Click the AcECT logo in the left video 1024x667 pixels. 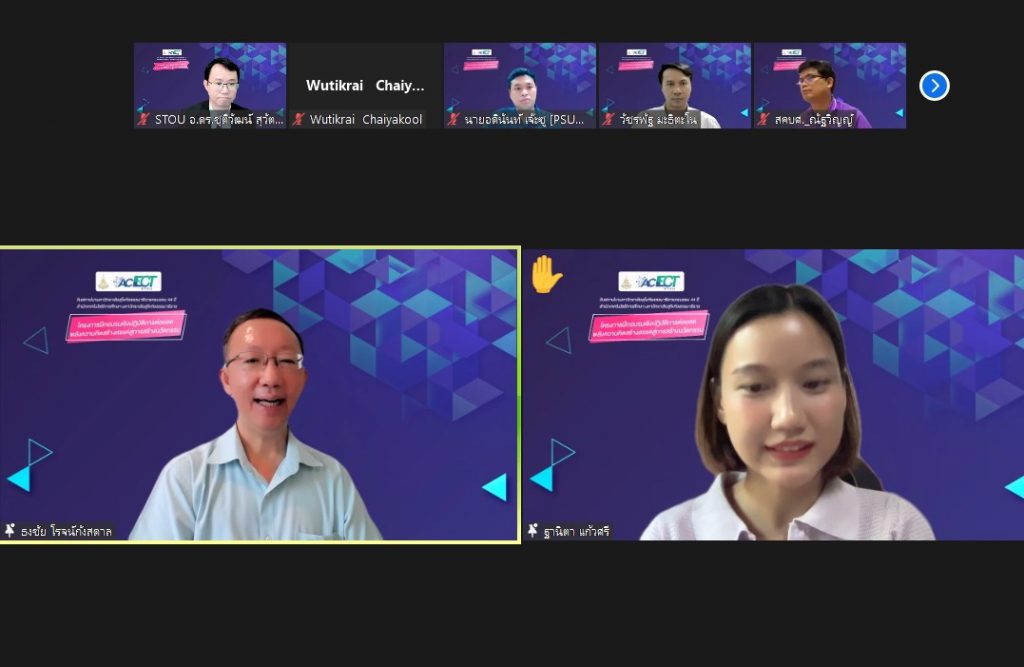tap(128, 282)
